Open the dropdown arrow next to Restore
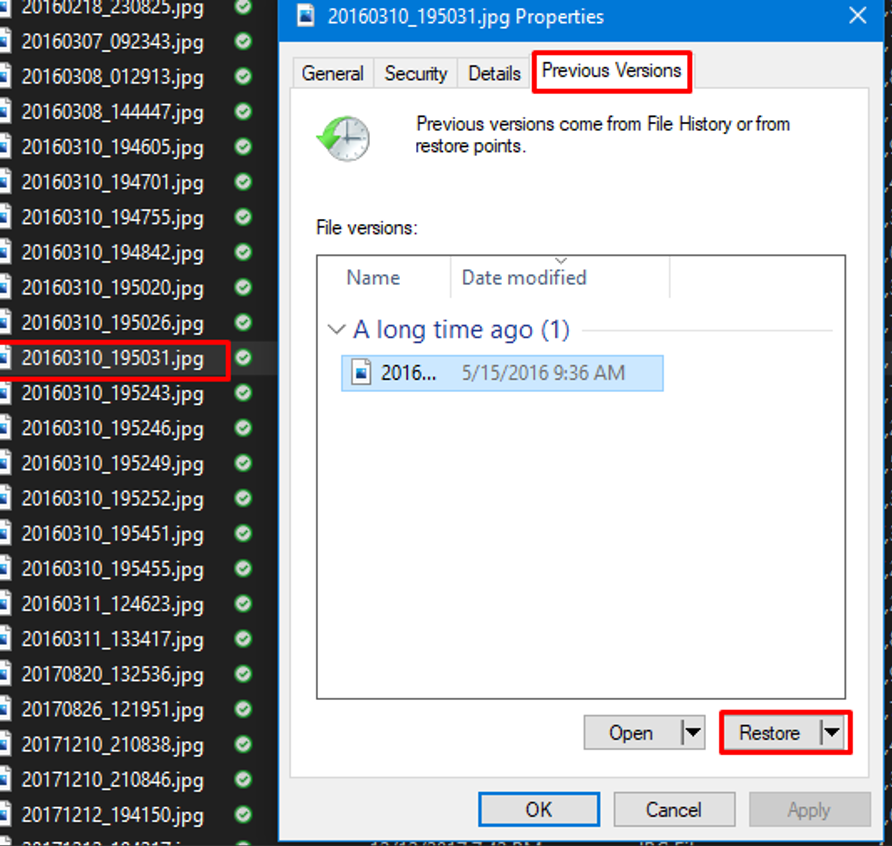The height and width of the screenshot is (846, 892). 832,733
